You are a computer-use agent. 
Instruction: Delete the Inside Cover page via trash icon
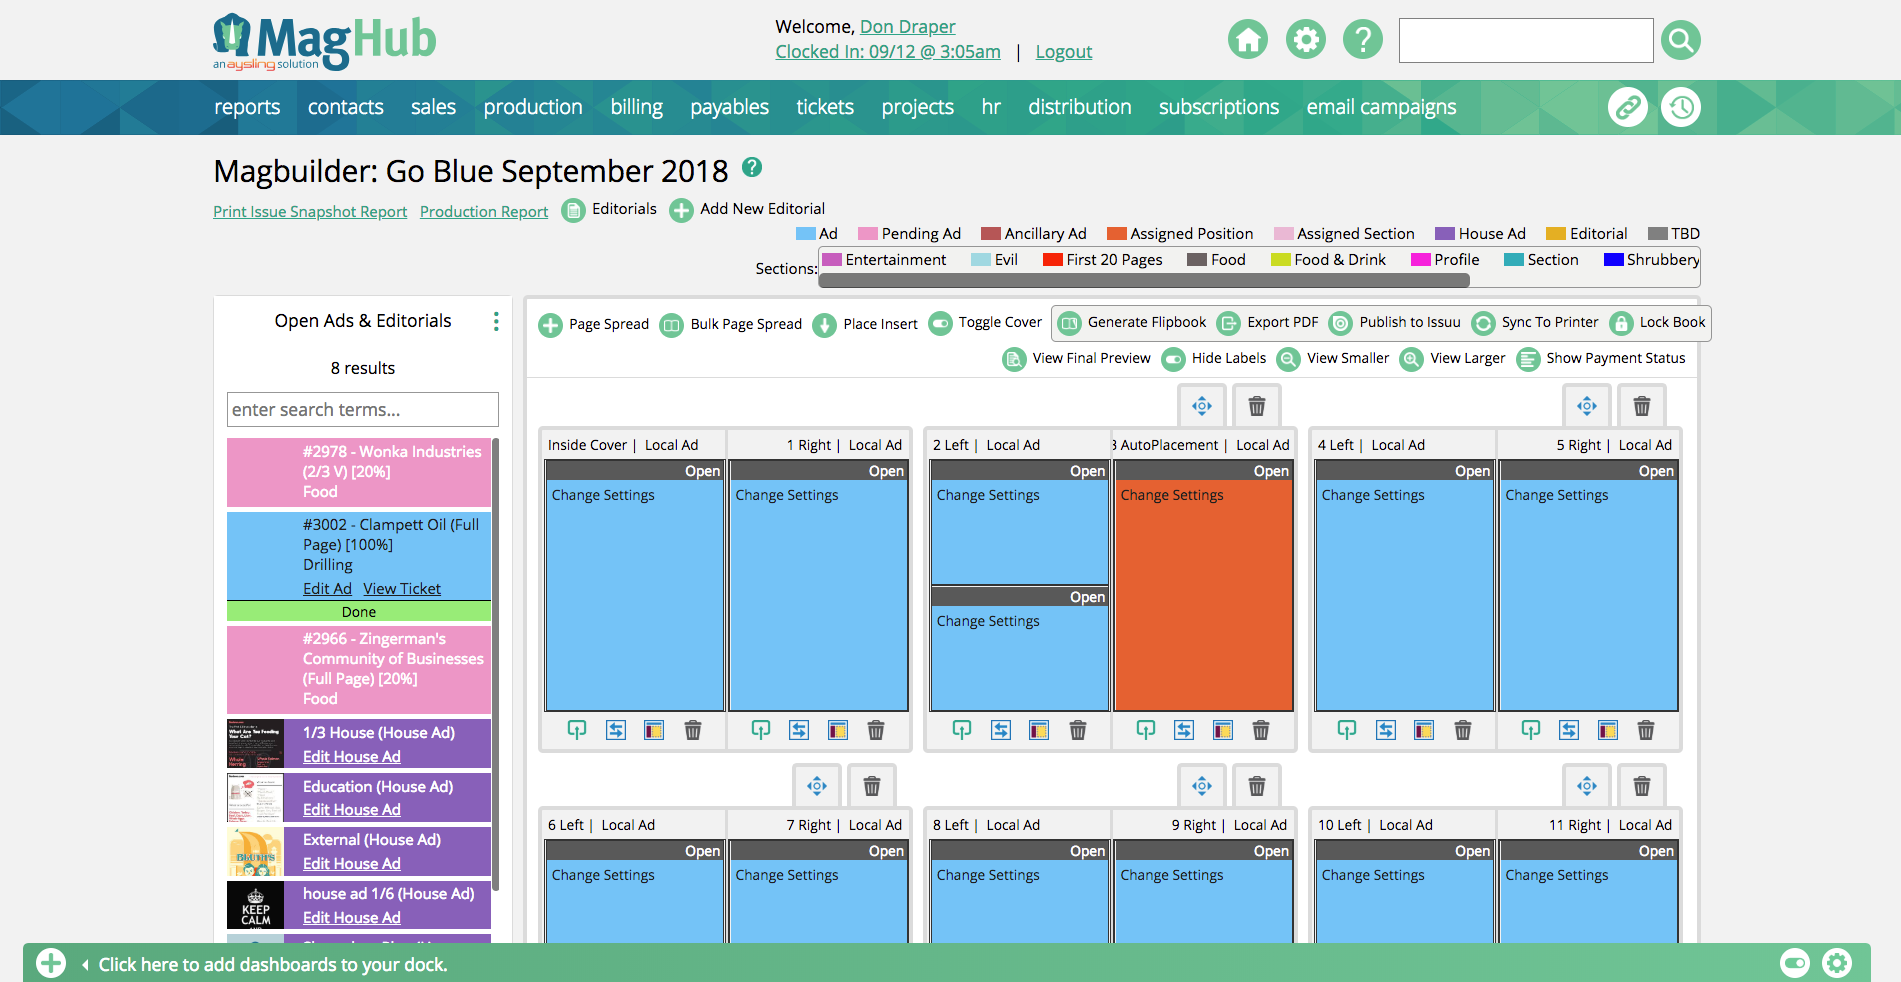[x=692, y=730]
